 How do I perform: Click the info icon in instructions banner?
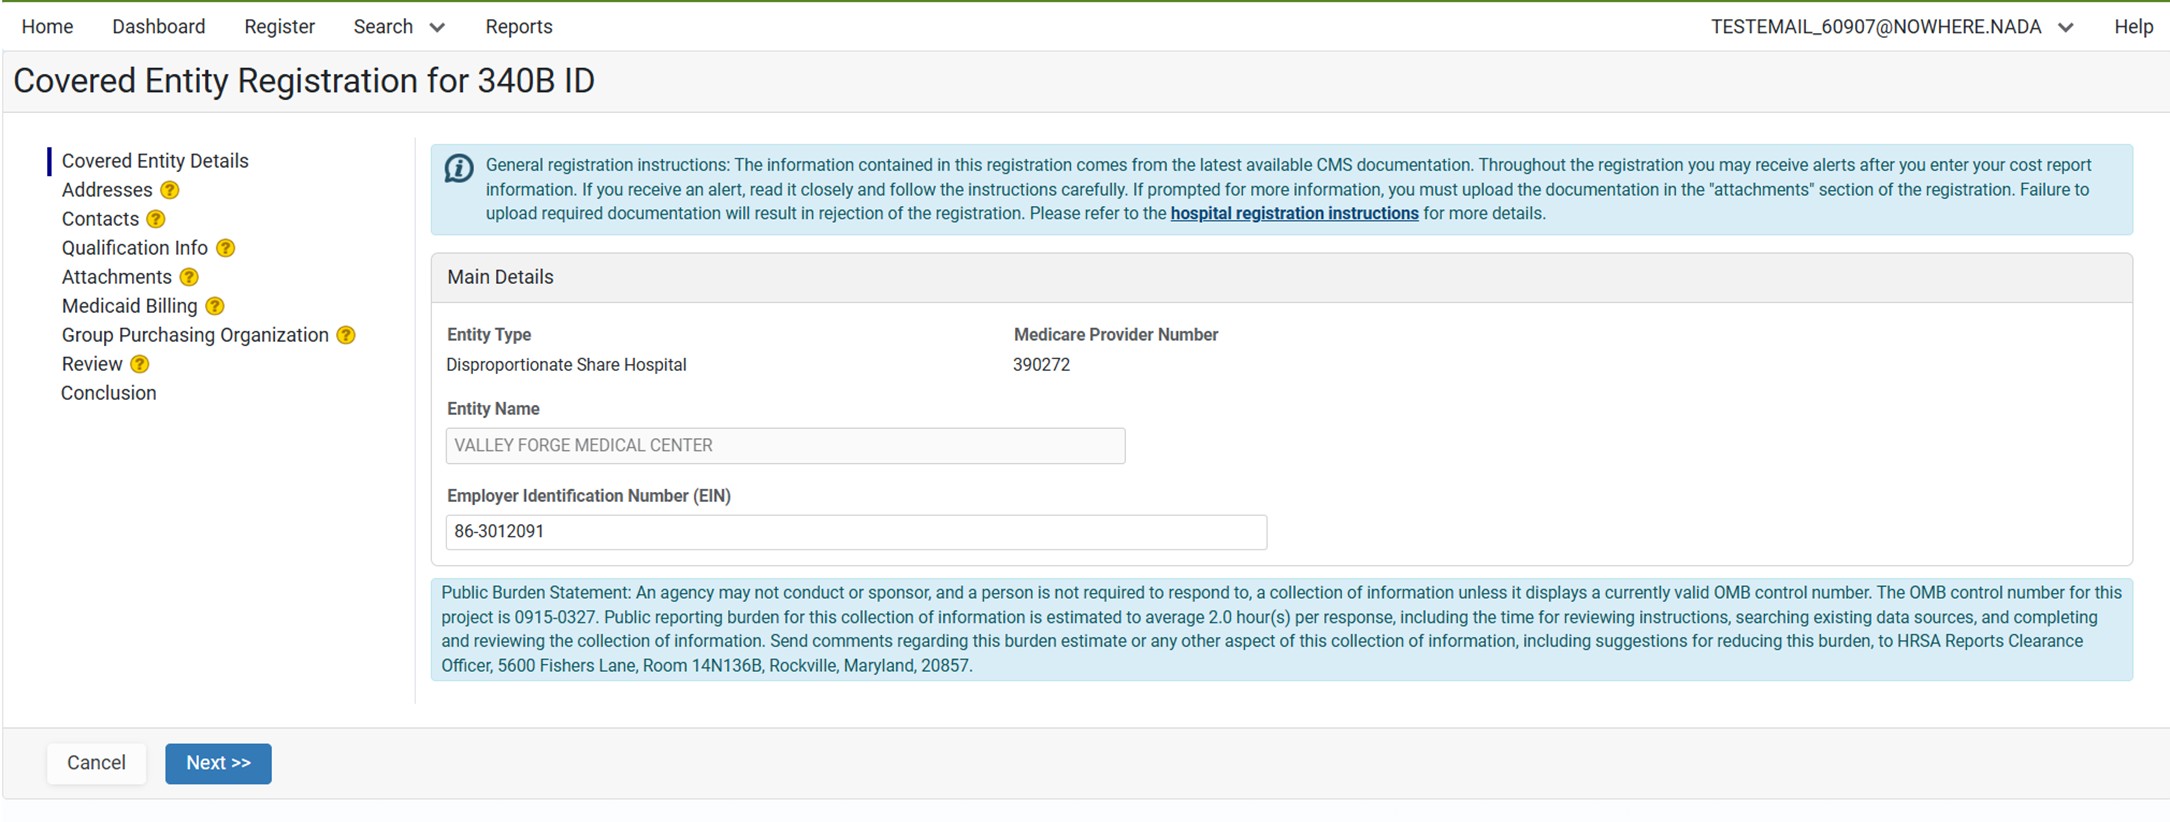click(x=459, y=169)
